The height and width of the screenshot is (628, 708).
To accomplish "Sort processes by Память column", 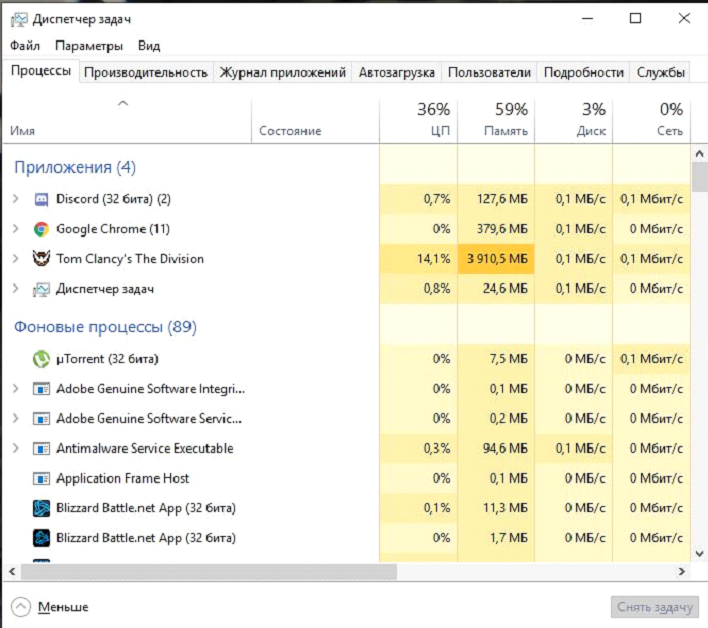I will click(495, 120).
